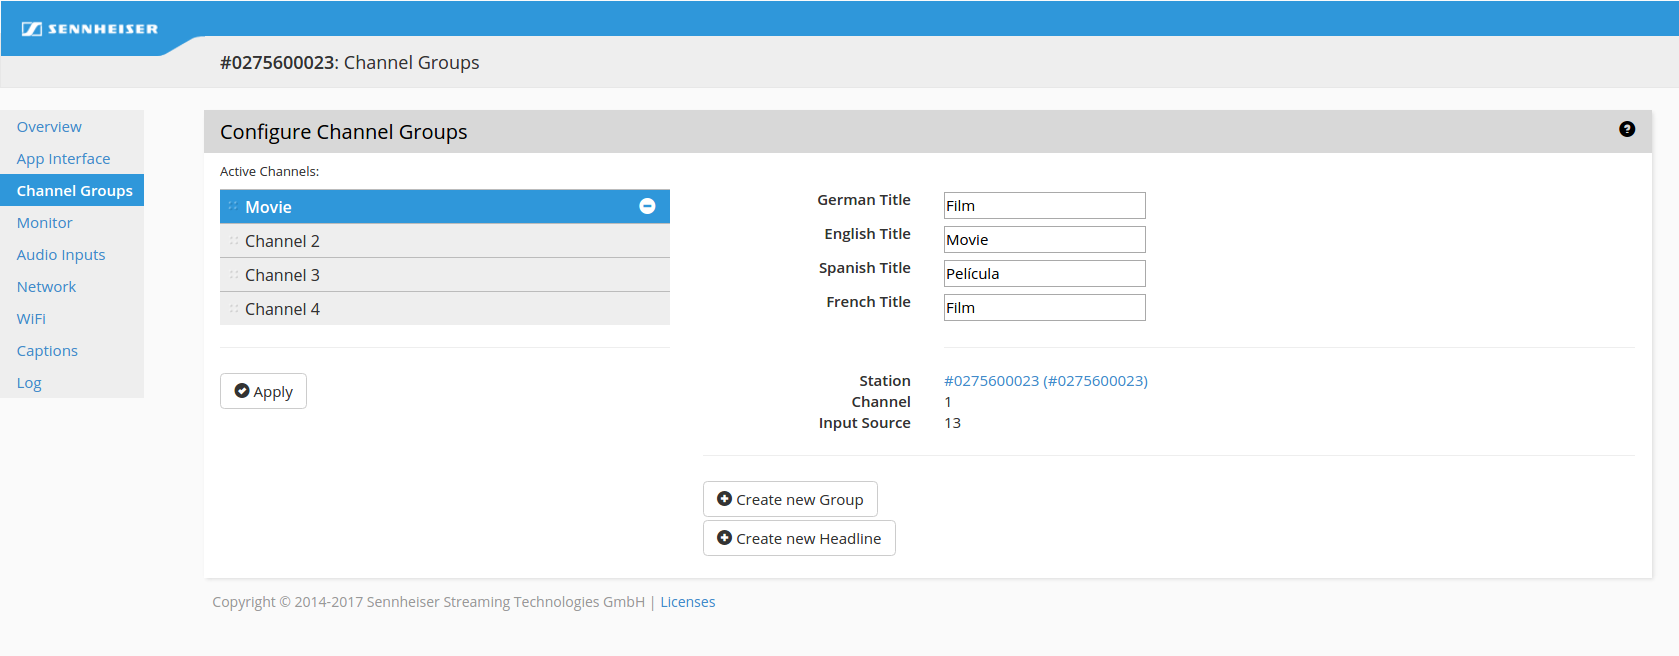Click the drag handle beside Channel 4

(233, 309)
